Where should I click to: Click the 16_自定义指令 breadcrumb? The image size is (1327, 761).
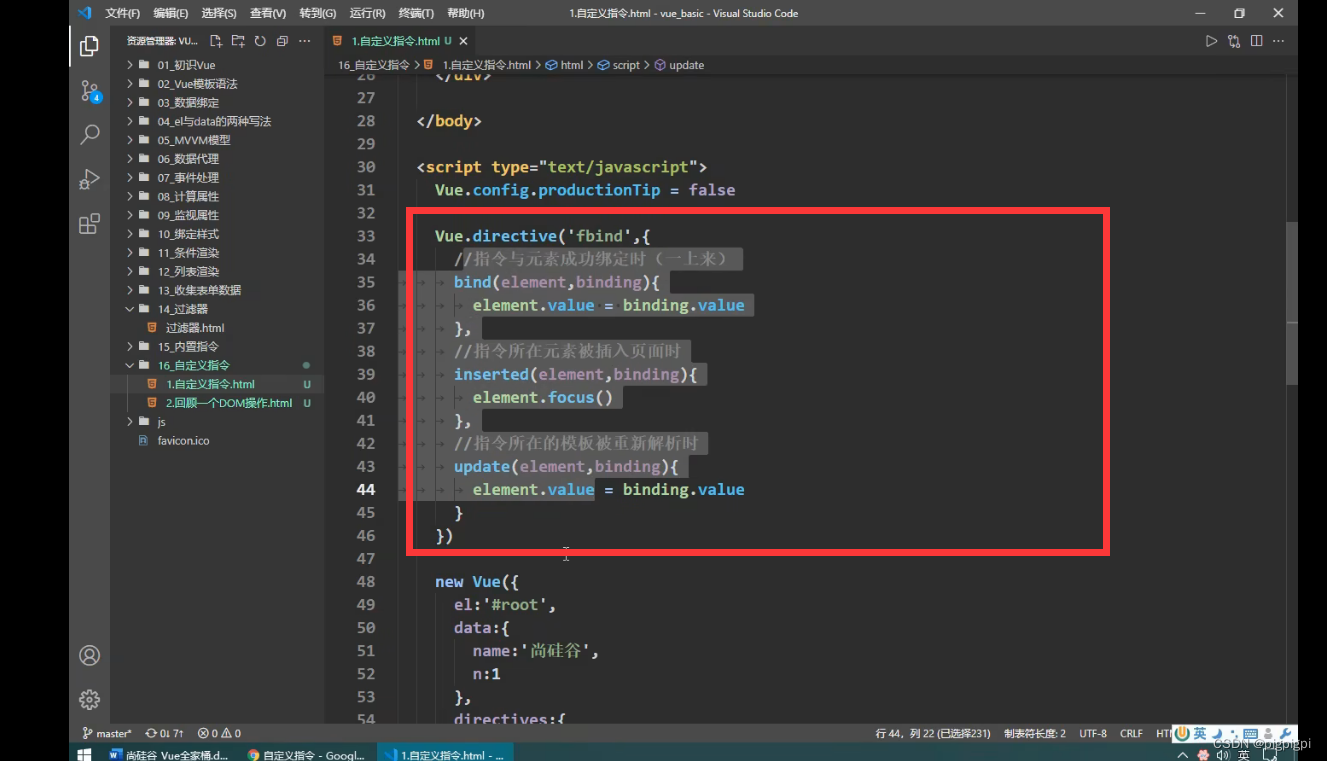pyautogui.click(x=373, y=65)
